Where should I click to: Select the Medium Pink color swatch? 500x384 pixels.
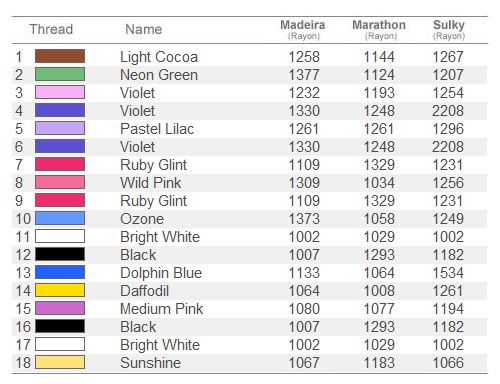click(60, 308)
